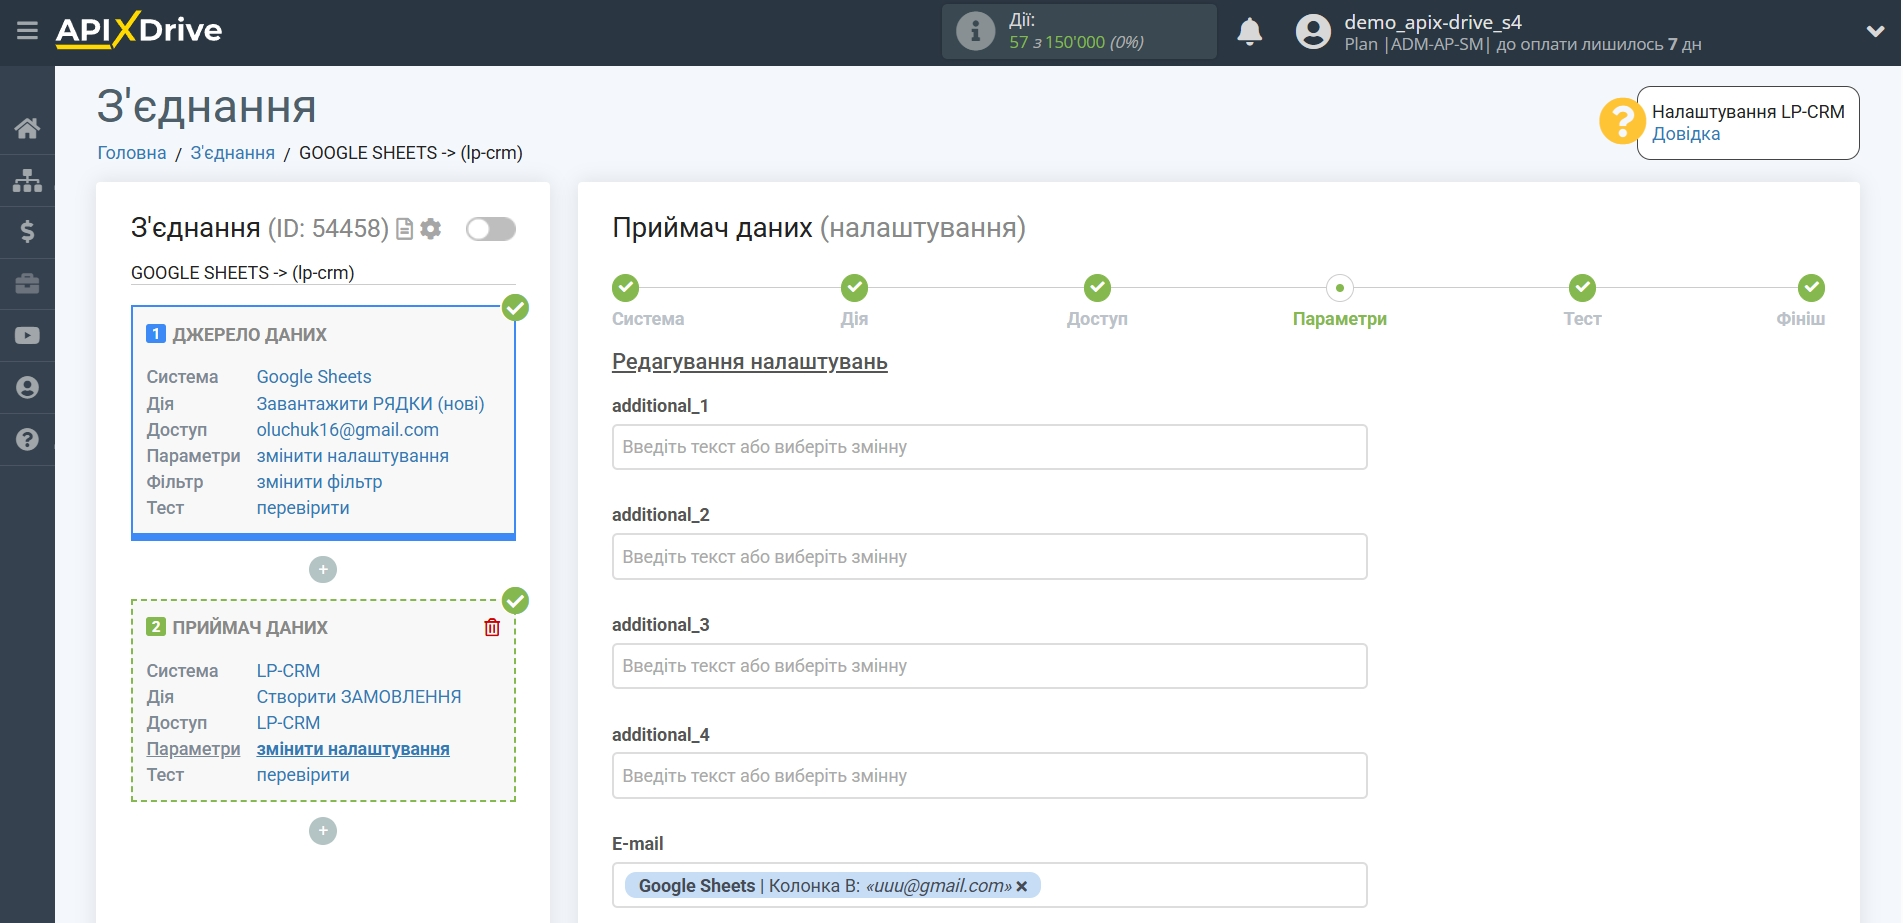1903x923 pixels.
Task: Open the receiver Доступ LP-CRM link
Action: (288, 723)
